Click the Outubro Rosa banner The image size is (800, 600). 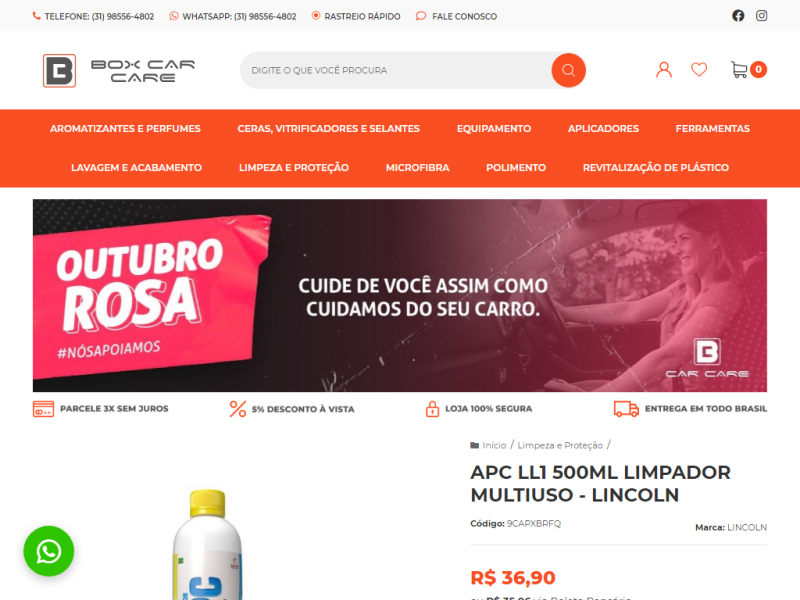(x=399, y=295)
